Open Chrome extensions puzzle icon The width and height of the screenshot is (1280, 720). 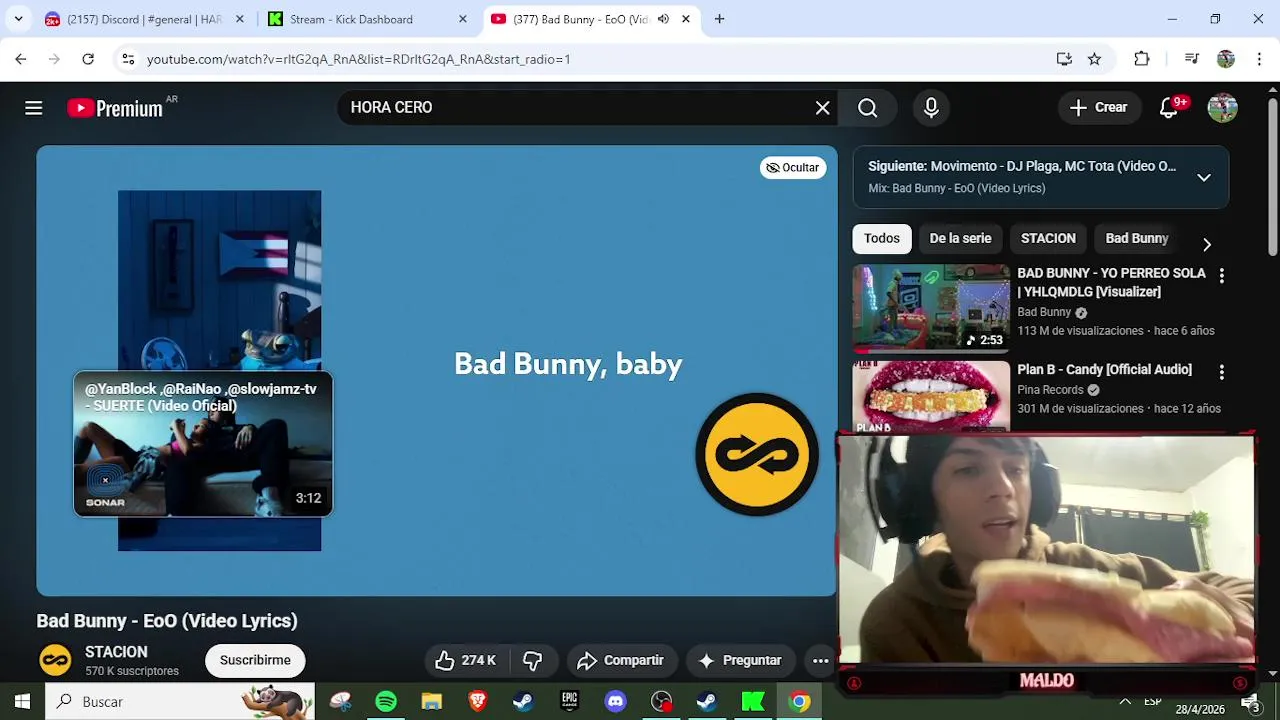(x=1141, y=59)
